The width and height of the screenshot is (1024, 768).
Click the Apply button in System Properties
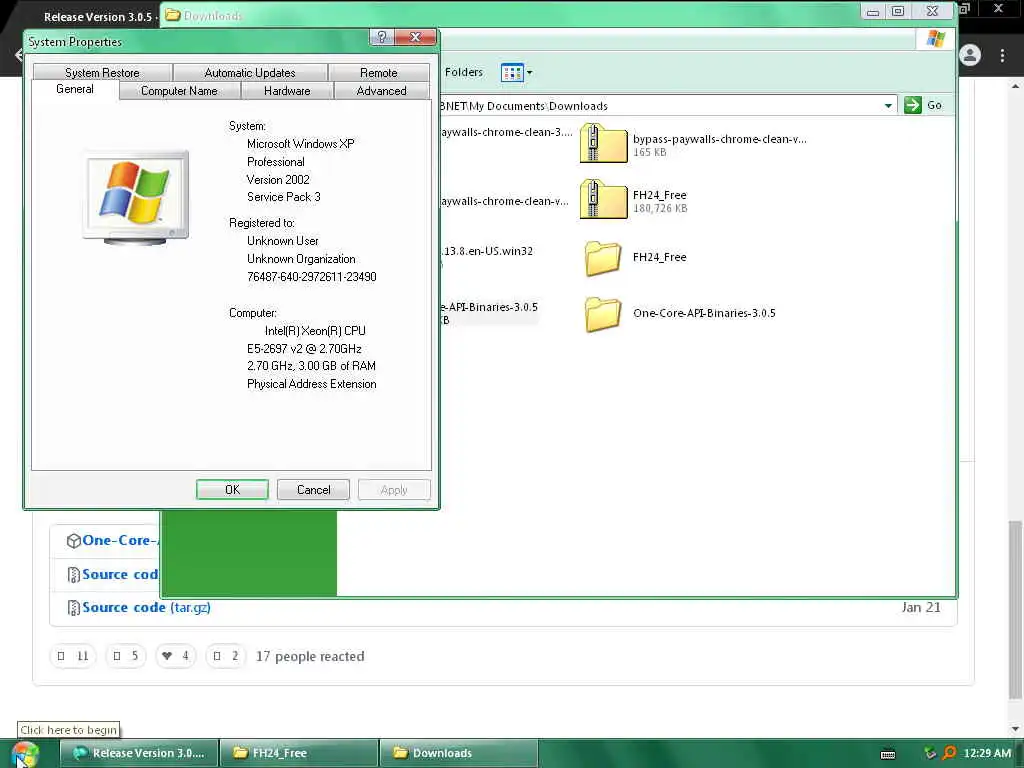394,490
